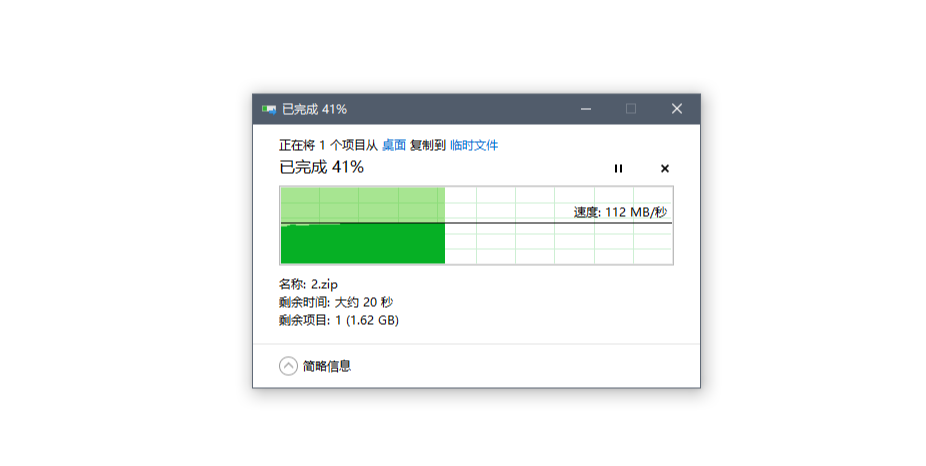
Task: Click the 已完成 41% title bar text
Action: point(314,109)
